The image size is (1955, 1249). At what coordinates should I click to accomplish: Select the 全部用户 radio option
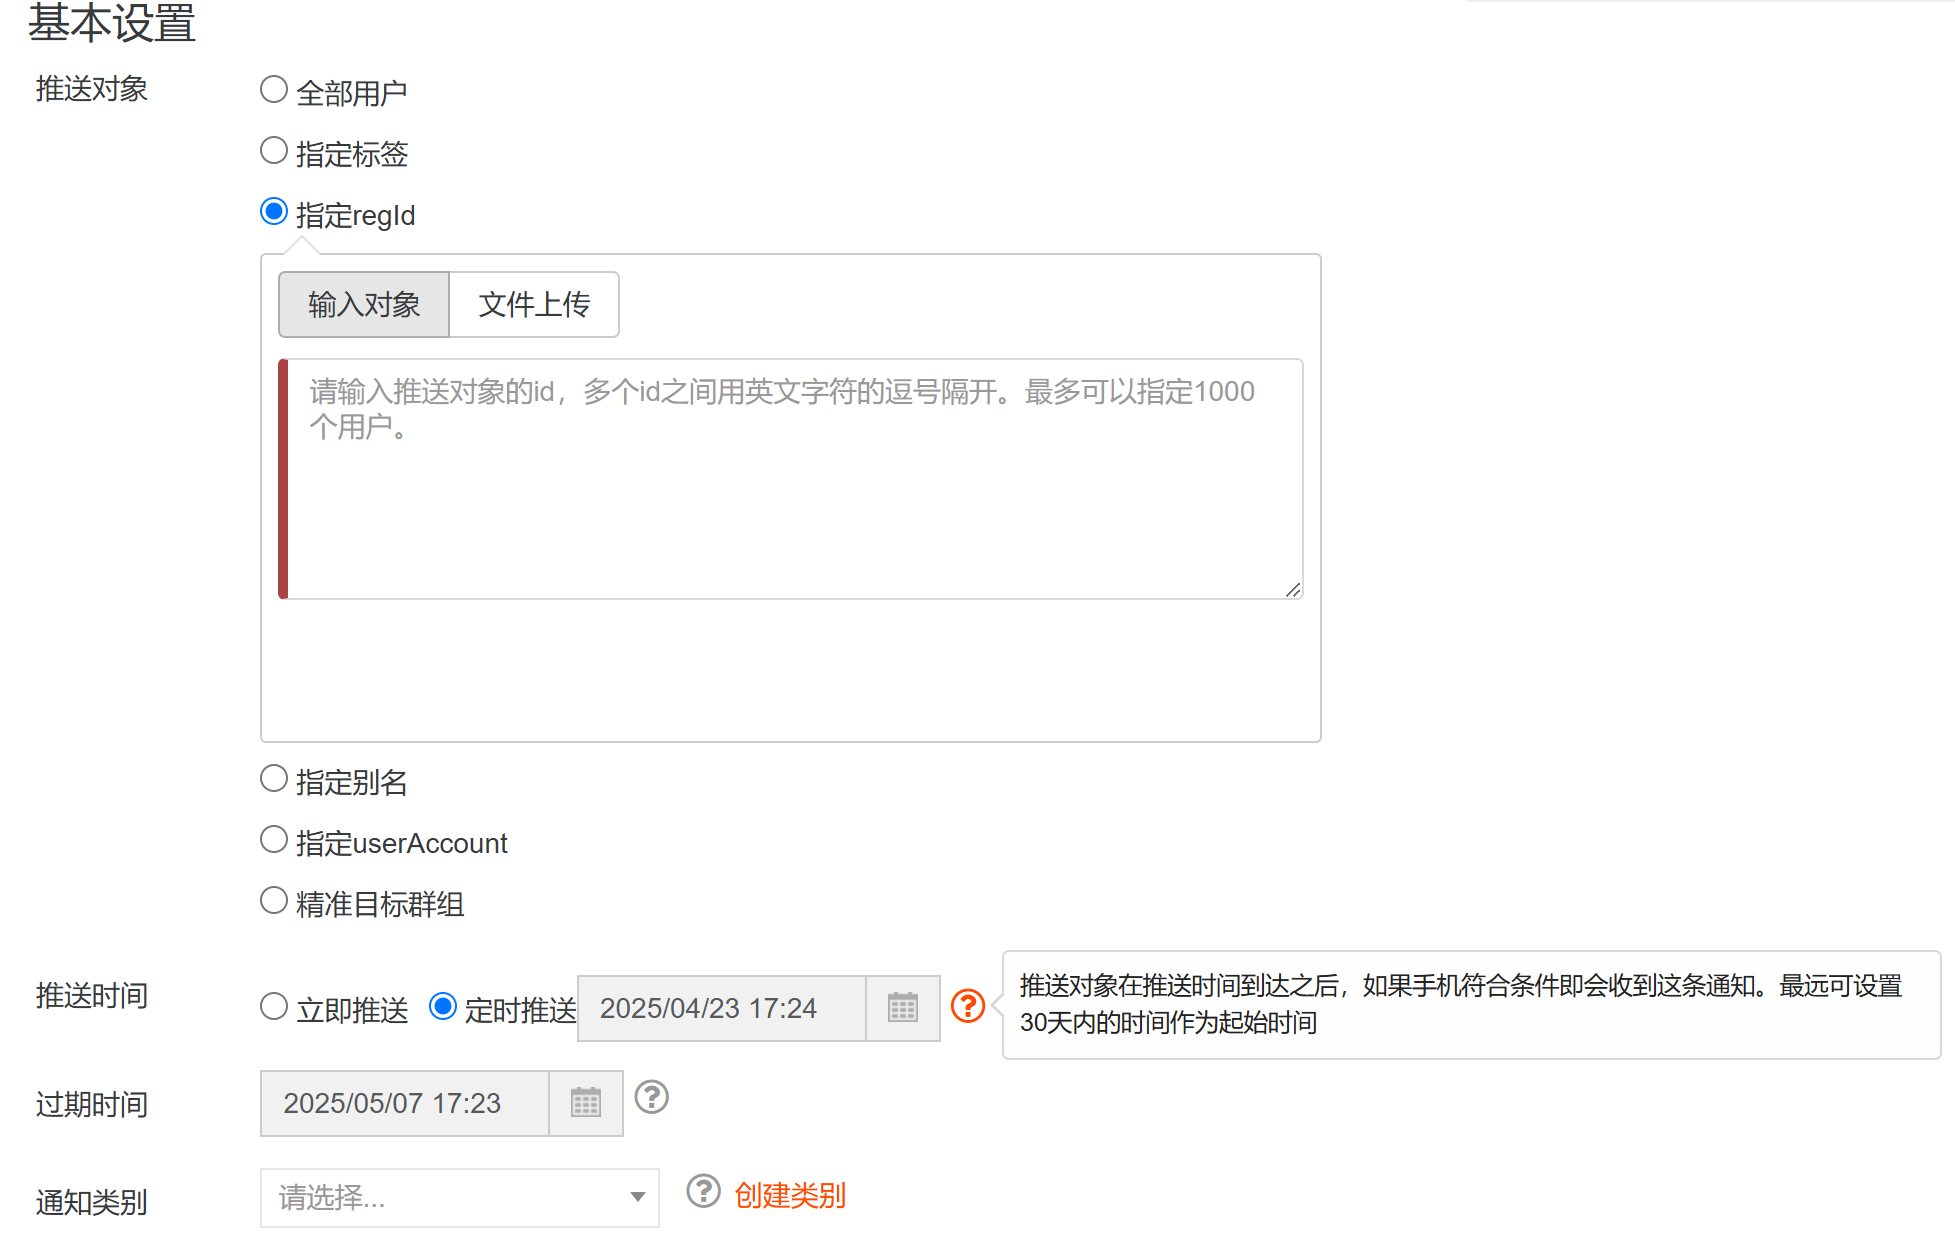click(x=274, y=90)
